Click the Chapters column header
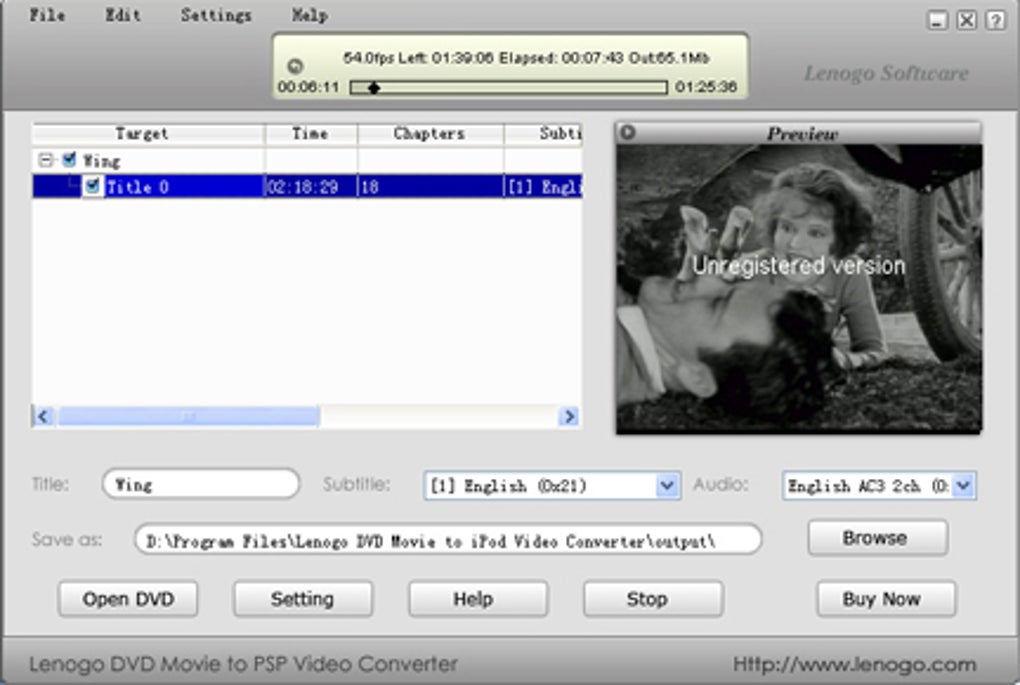The height and width of the screenshot is (685, 1020). (430, 134)
